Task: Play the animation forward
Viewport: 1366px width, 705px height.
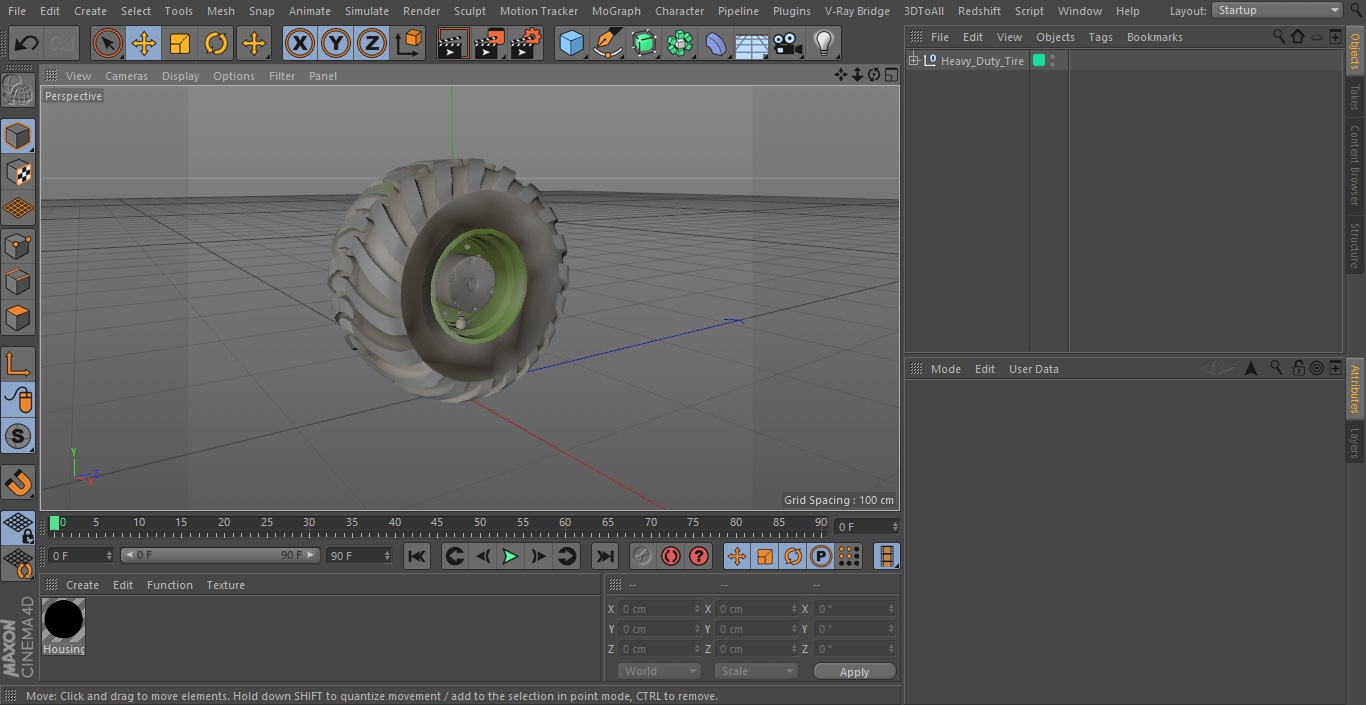Action: tap(510, 556)
